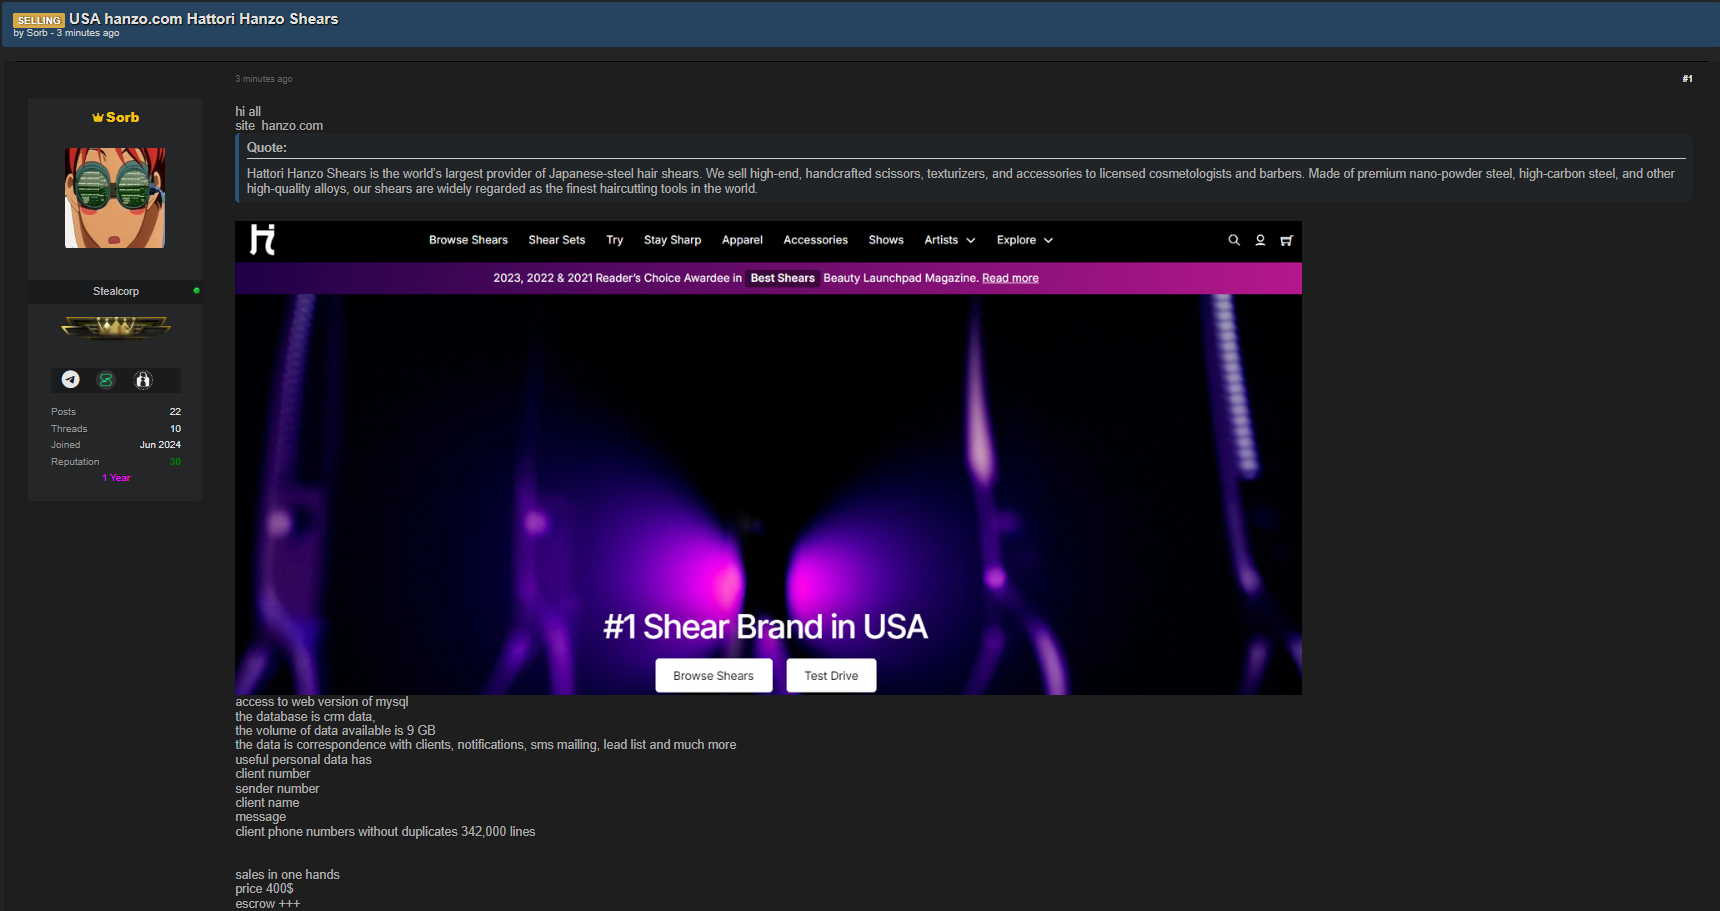This screenshot has width=1720, height=911.
Task: Click the Stealcorp user title
Action: [x=116, y=291]
